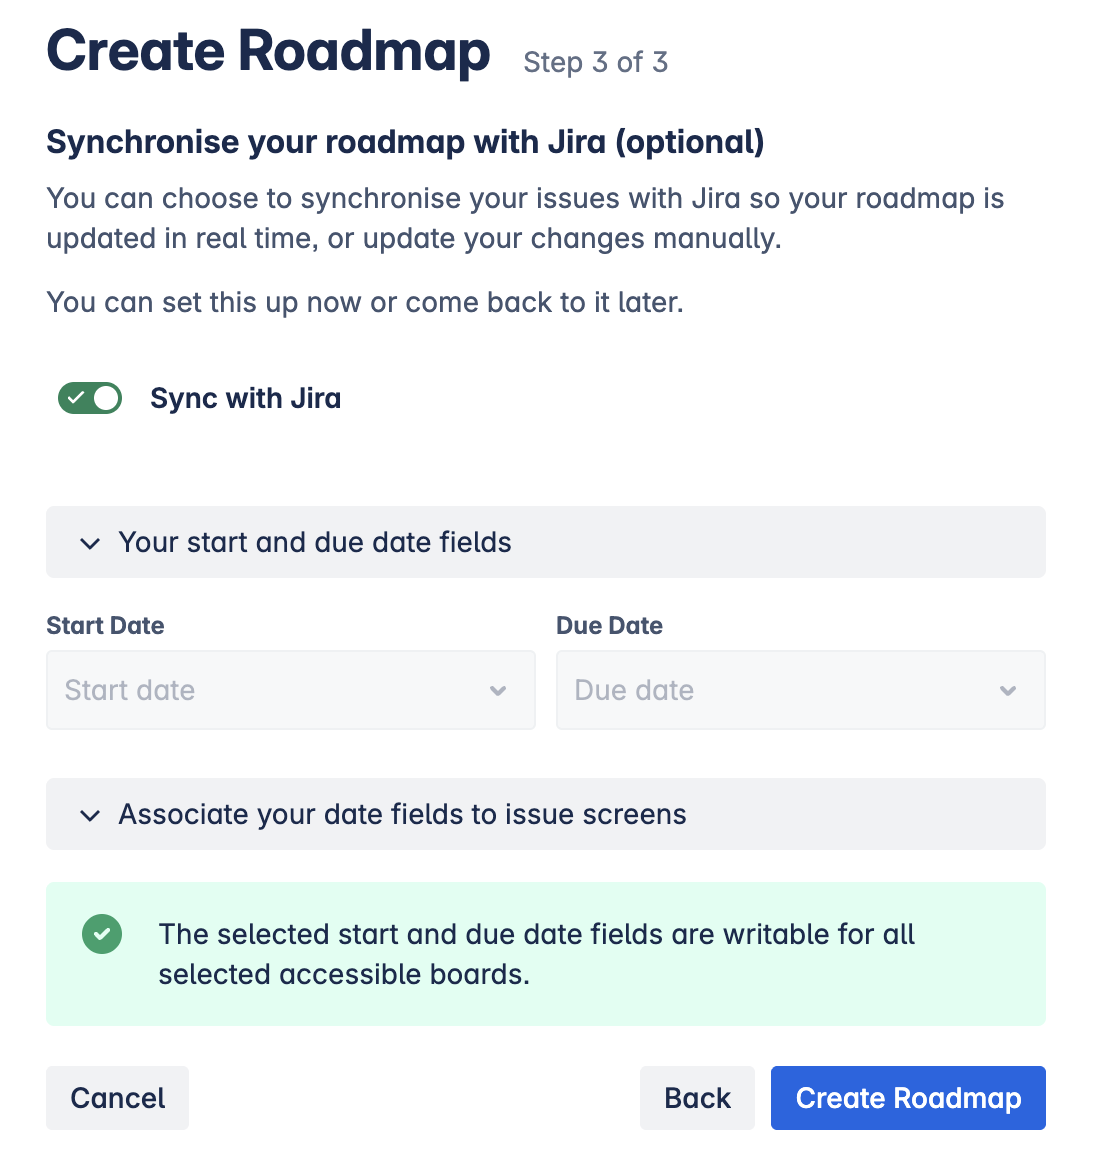Viewport: 1102px width, 1176px height.
Task: Click the Sync with Jira label text
Action: (x=245, y=398)
